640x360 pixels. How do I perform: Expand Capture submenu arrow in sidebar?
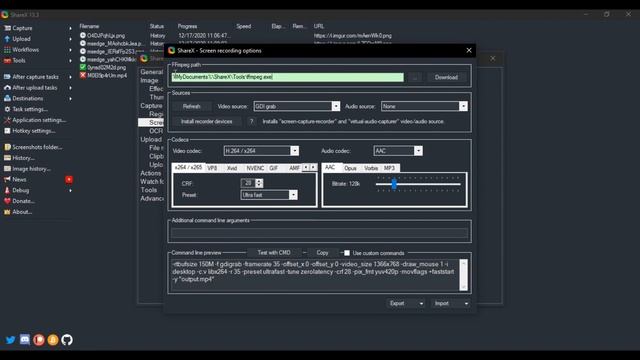(x=70, y=28)
